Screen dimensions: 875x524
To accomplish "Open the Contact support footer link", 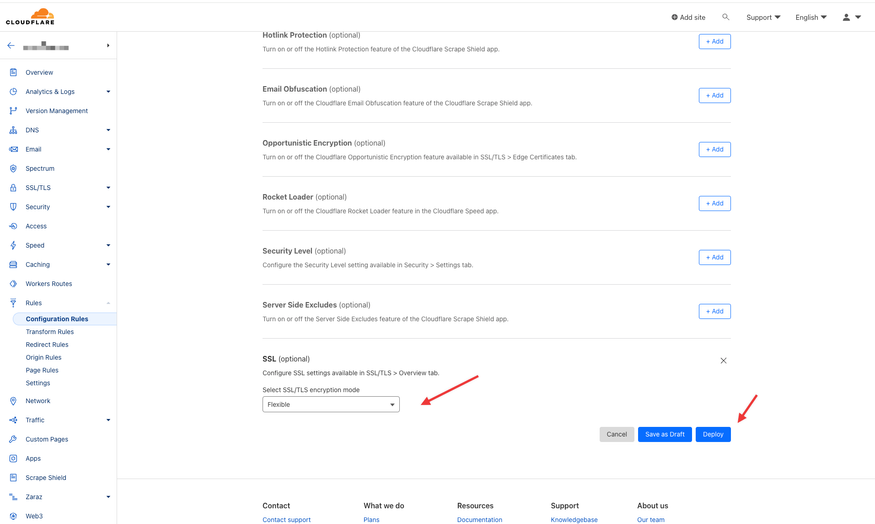I will point(286,519).
